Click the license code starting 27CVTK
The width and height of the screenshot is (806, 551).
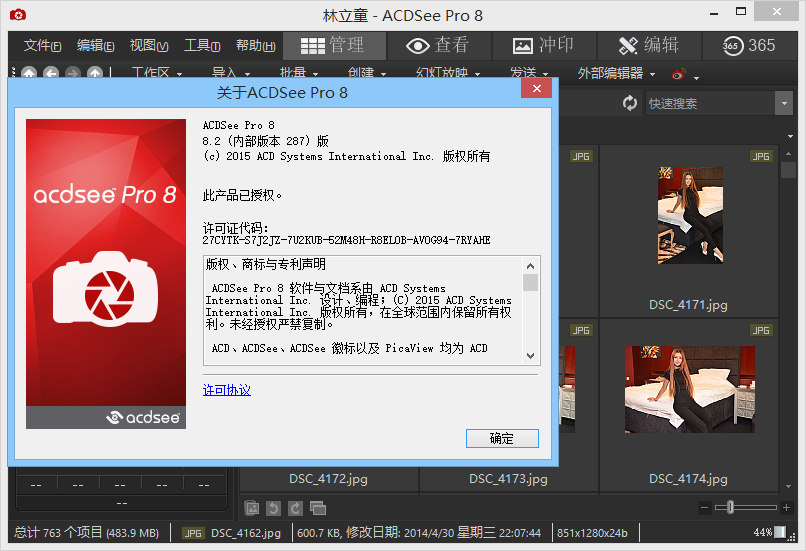pos(346,240)
